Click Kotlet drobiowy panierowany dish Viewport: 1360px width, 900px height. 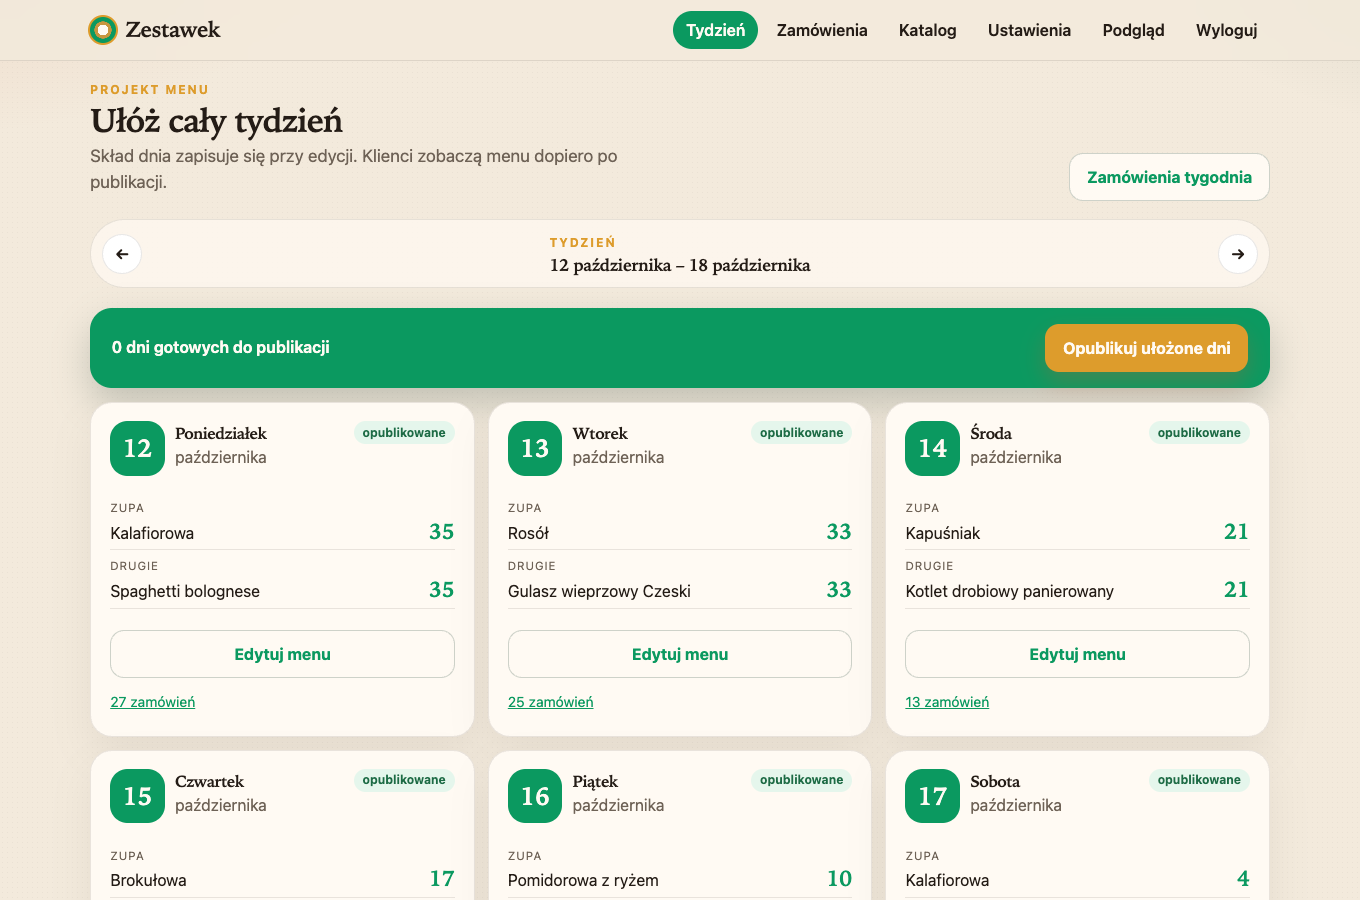point(1009,591)
